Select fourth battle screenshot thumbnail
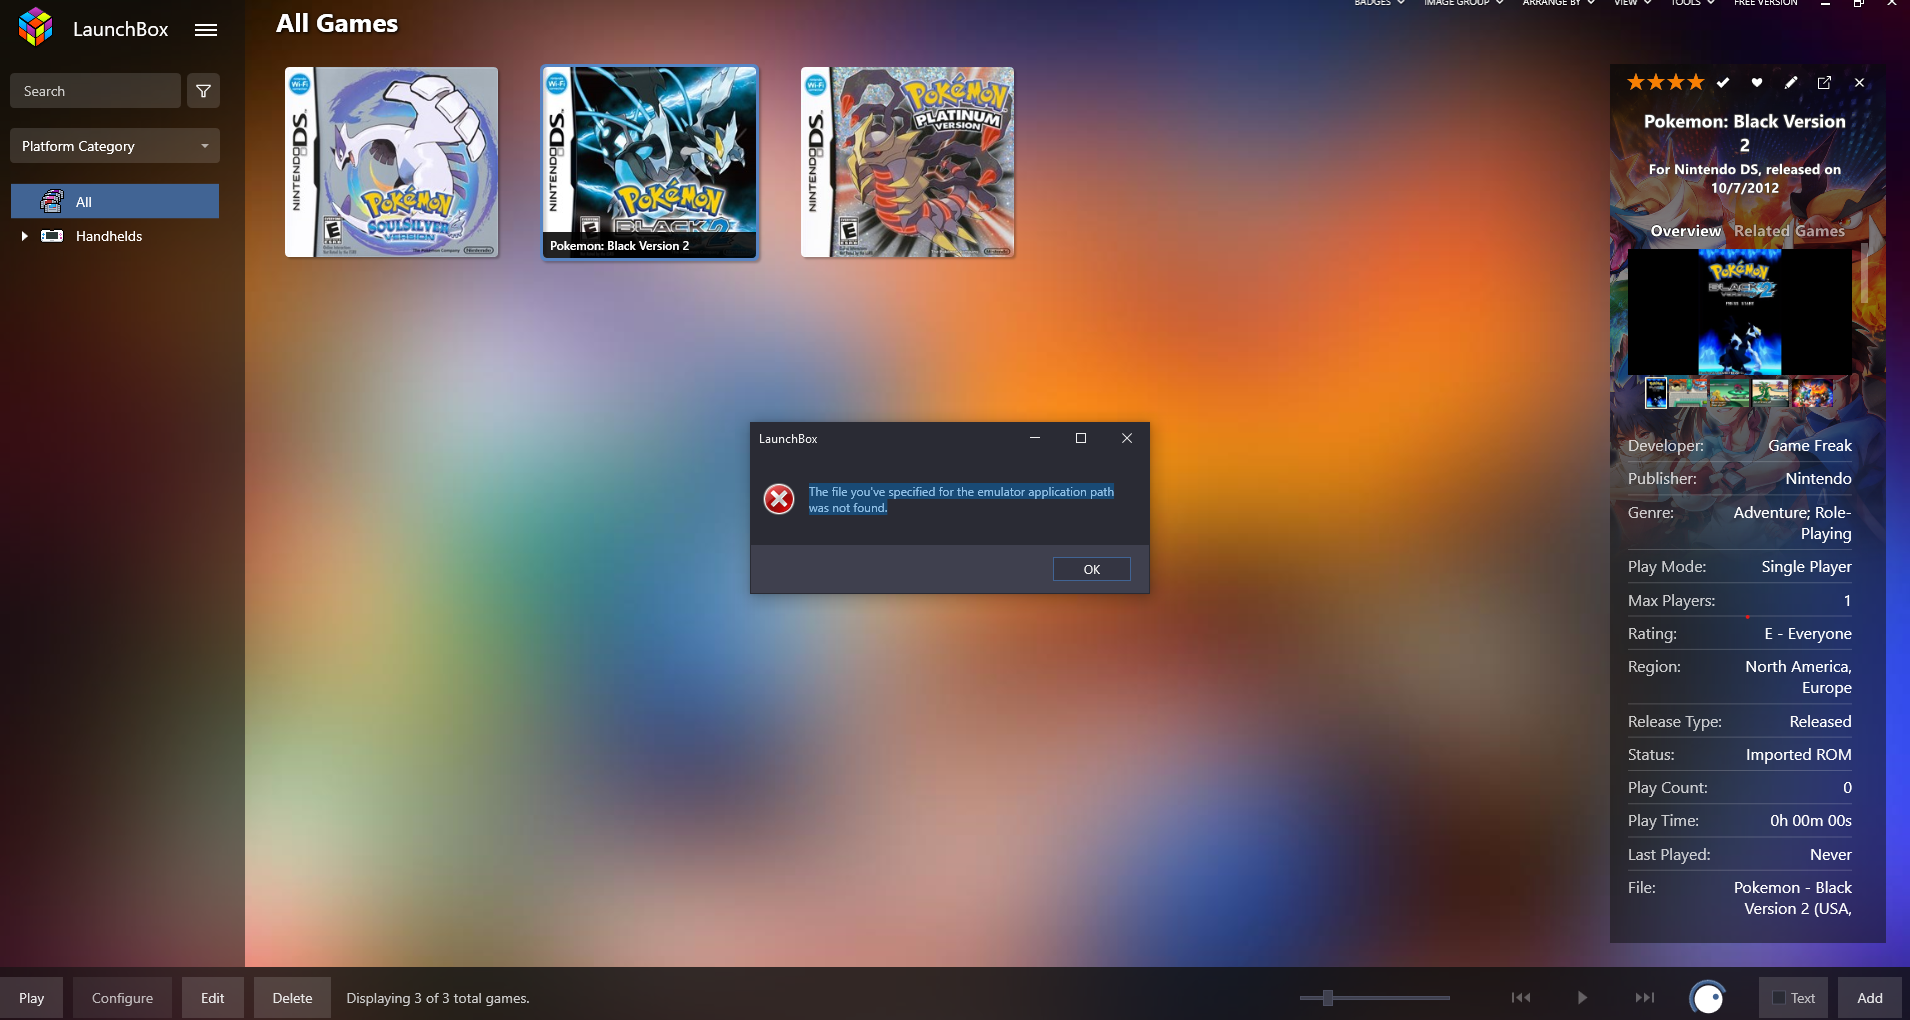This screenshot has height=1020, width=1910. pyautogui.click(x=1771, y=393)
